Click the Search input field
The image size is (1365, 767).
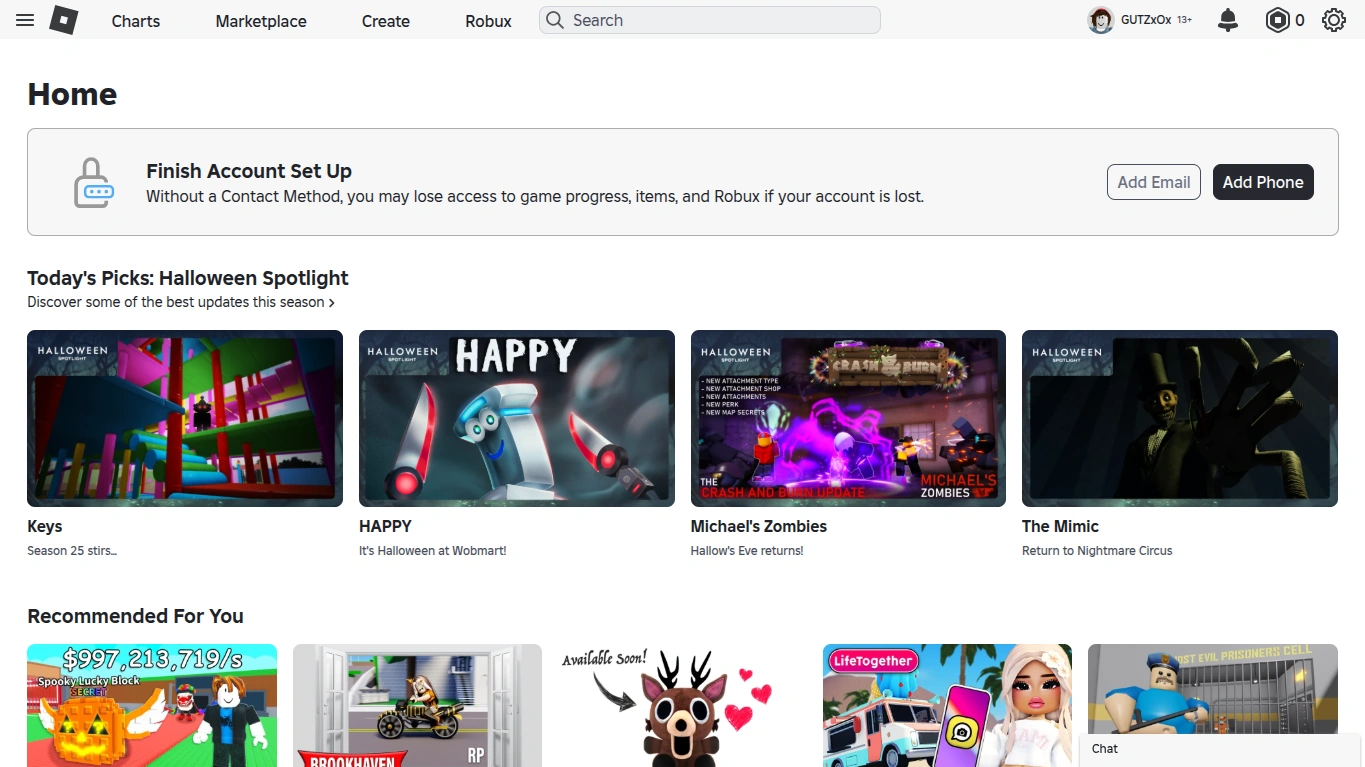(710, 20)
